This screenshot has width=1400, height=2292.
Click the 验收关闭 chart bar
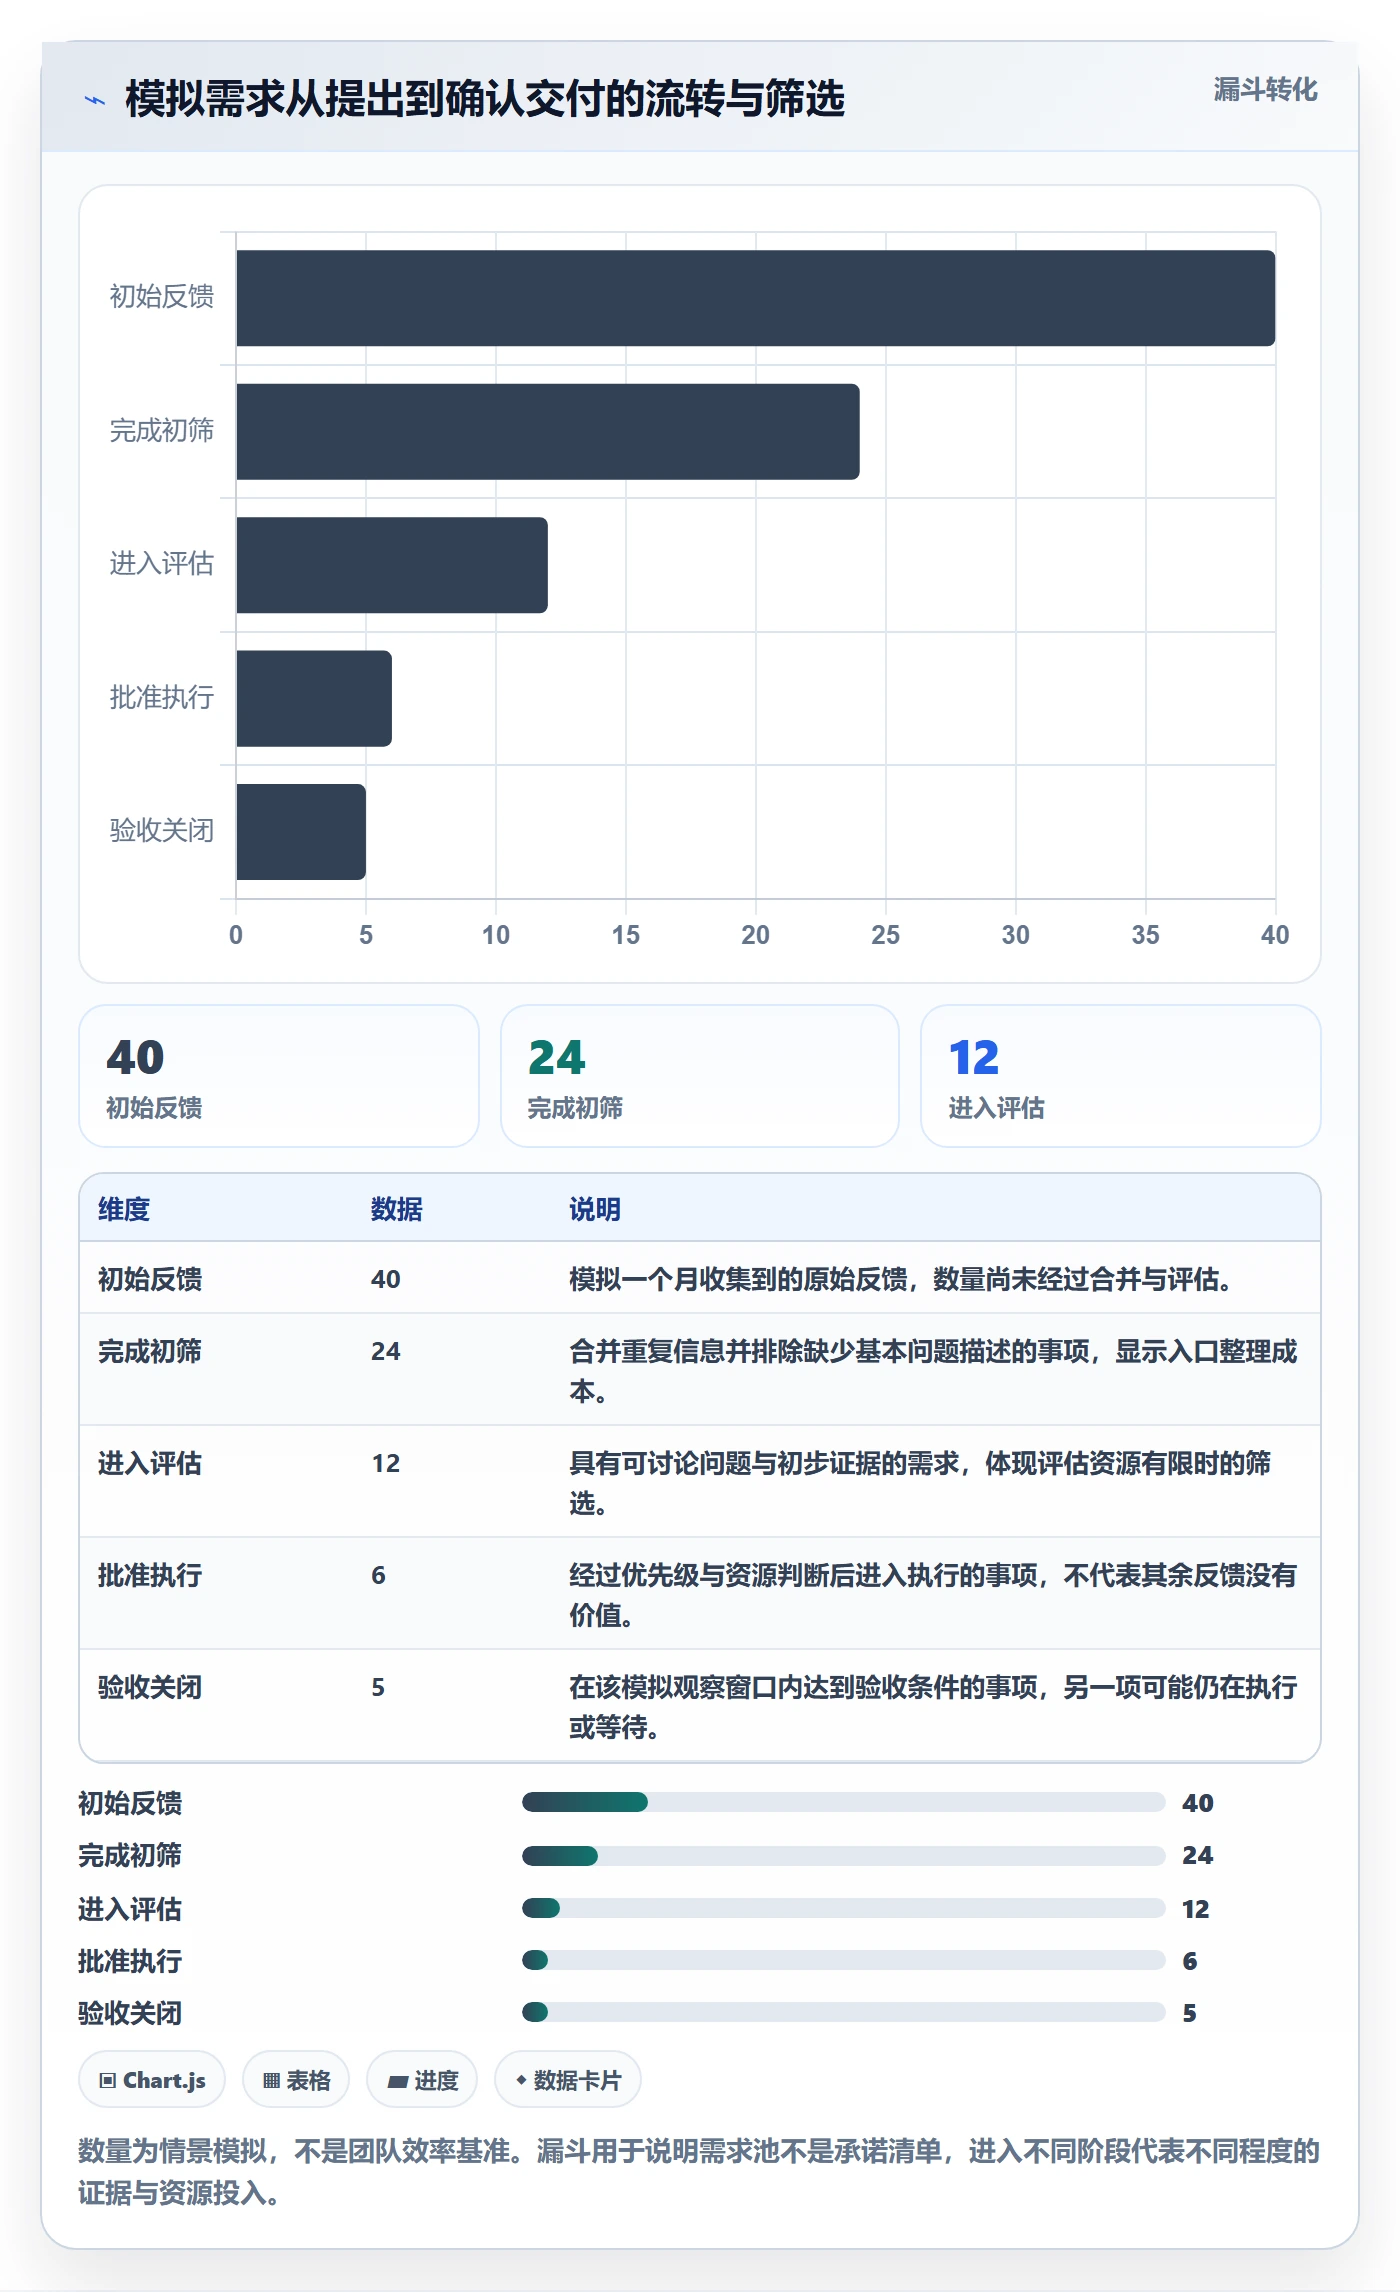pos(301,832)
